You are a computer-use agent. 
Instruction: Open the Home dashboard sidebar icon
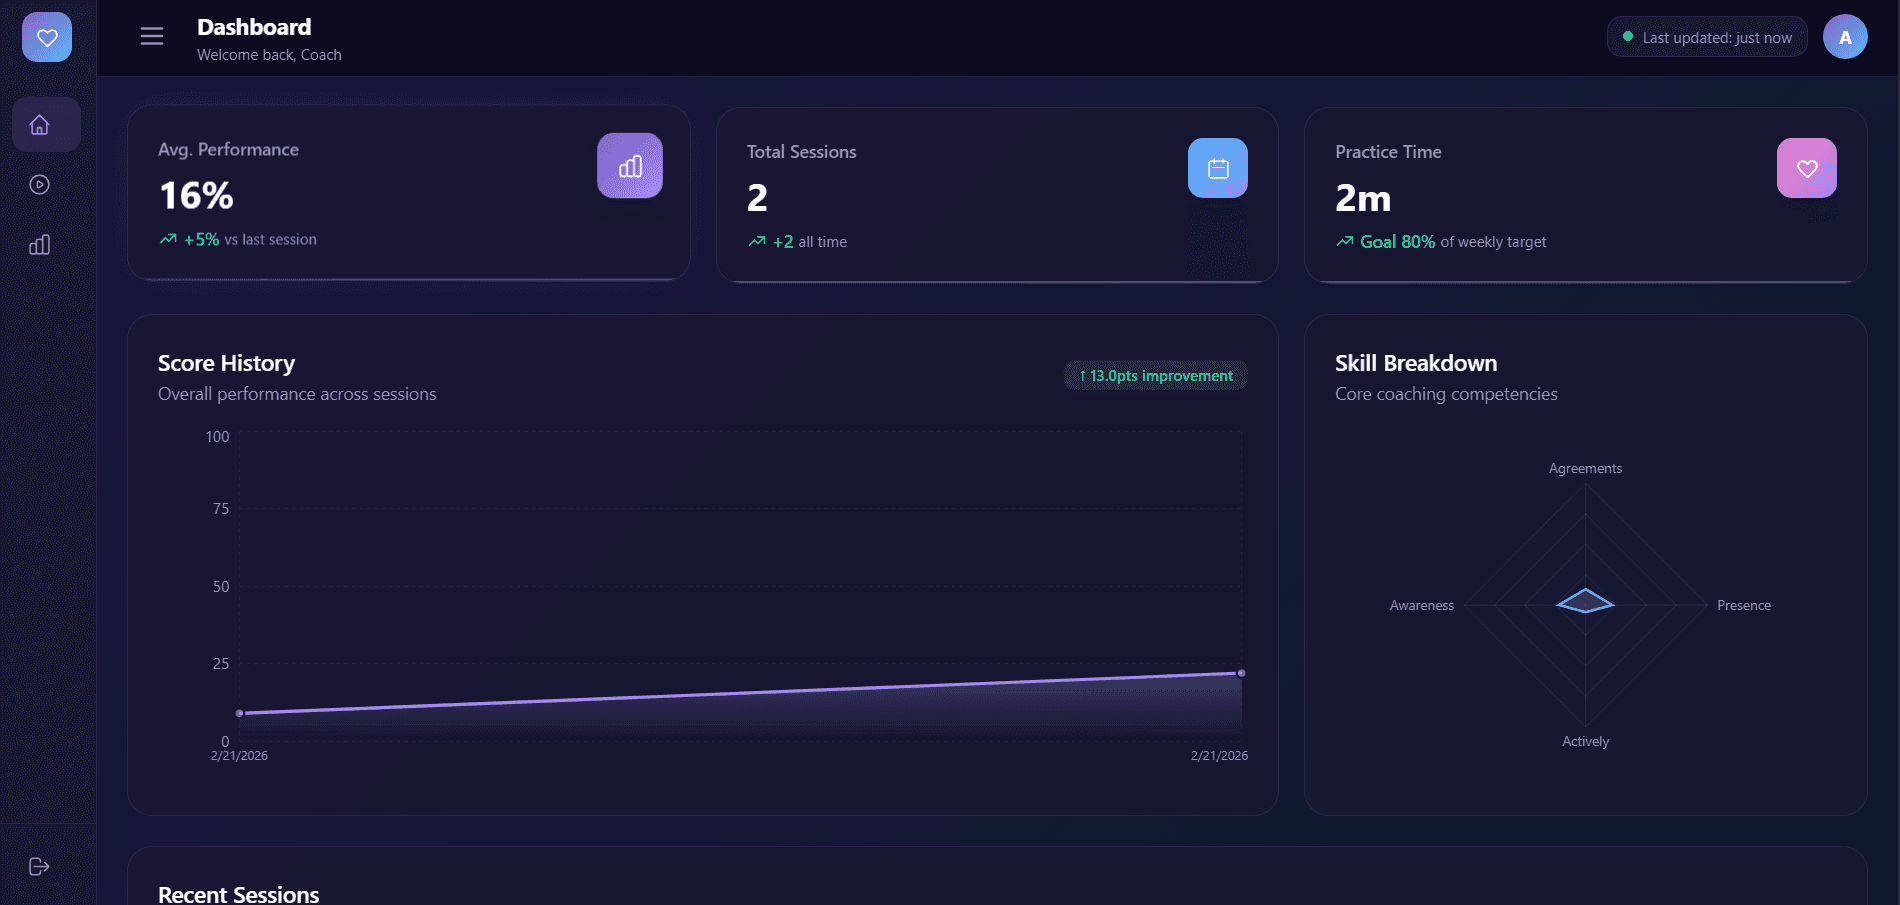tap(40, 125)
